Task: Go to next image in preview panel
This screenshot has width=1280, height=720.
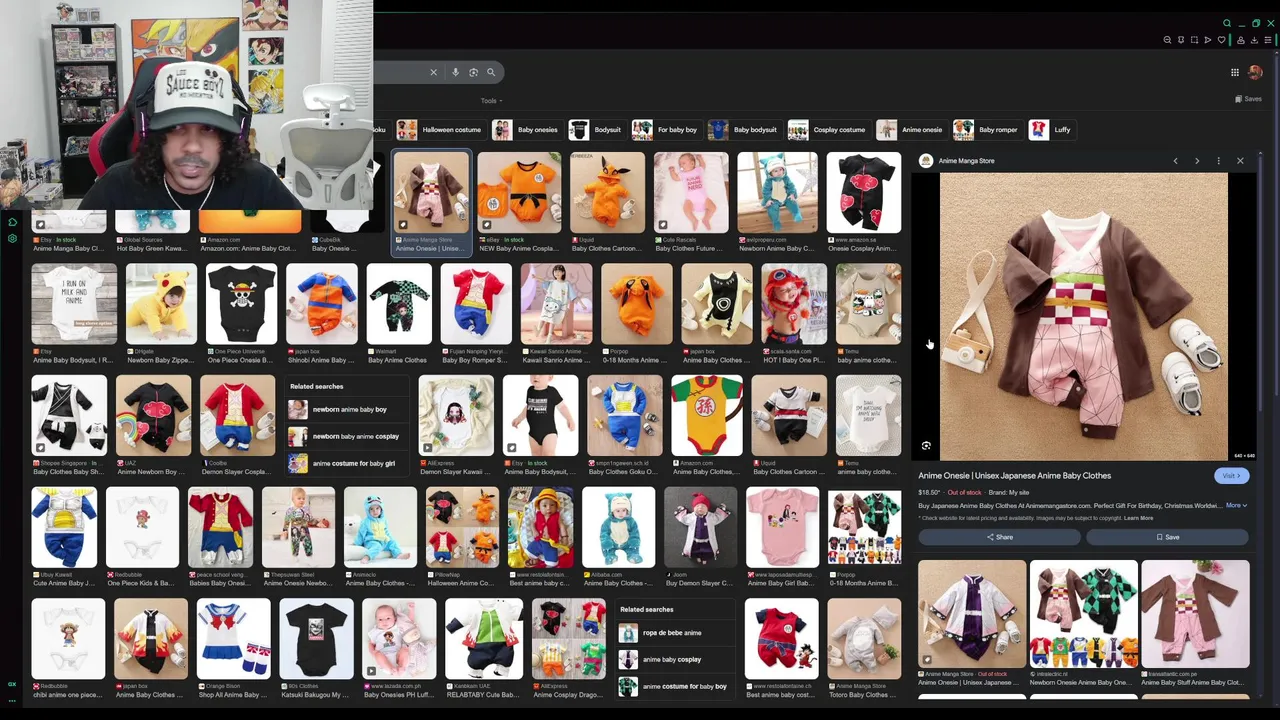Action: coord(1197,161)
